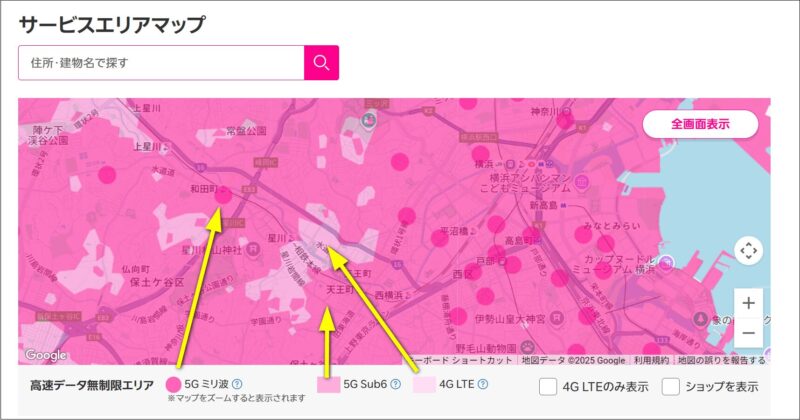Focus the 住所･建物名で探す search field
Screen dimensions: 800x420
tap(161, 63)
